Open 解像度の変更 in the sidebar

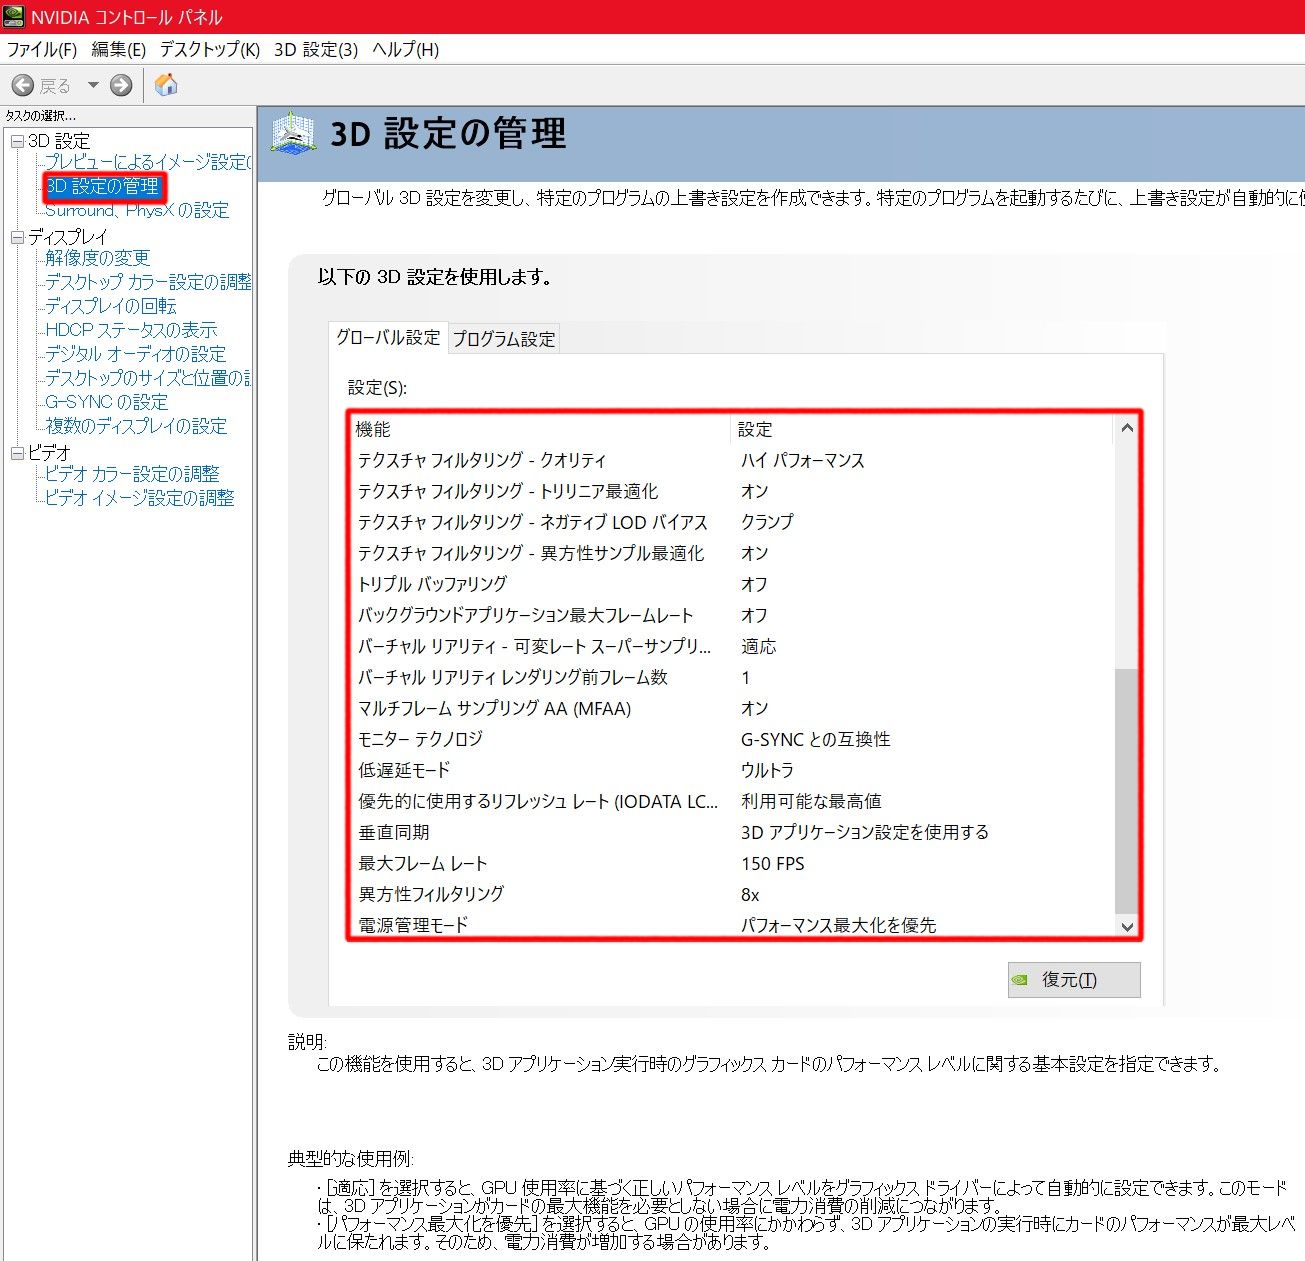tap(97, 258)
